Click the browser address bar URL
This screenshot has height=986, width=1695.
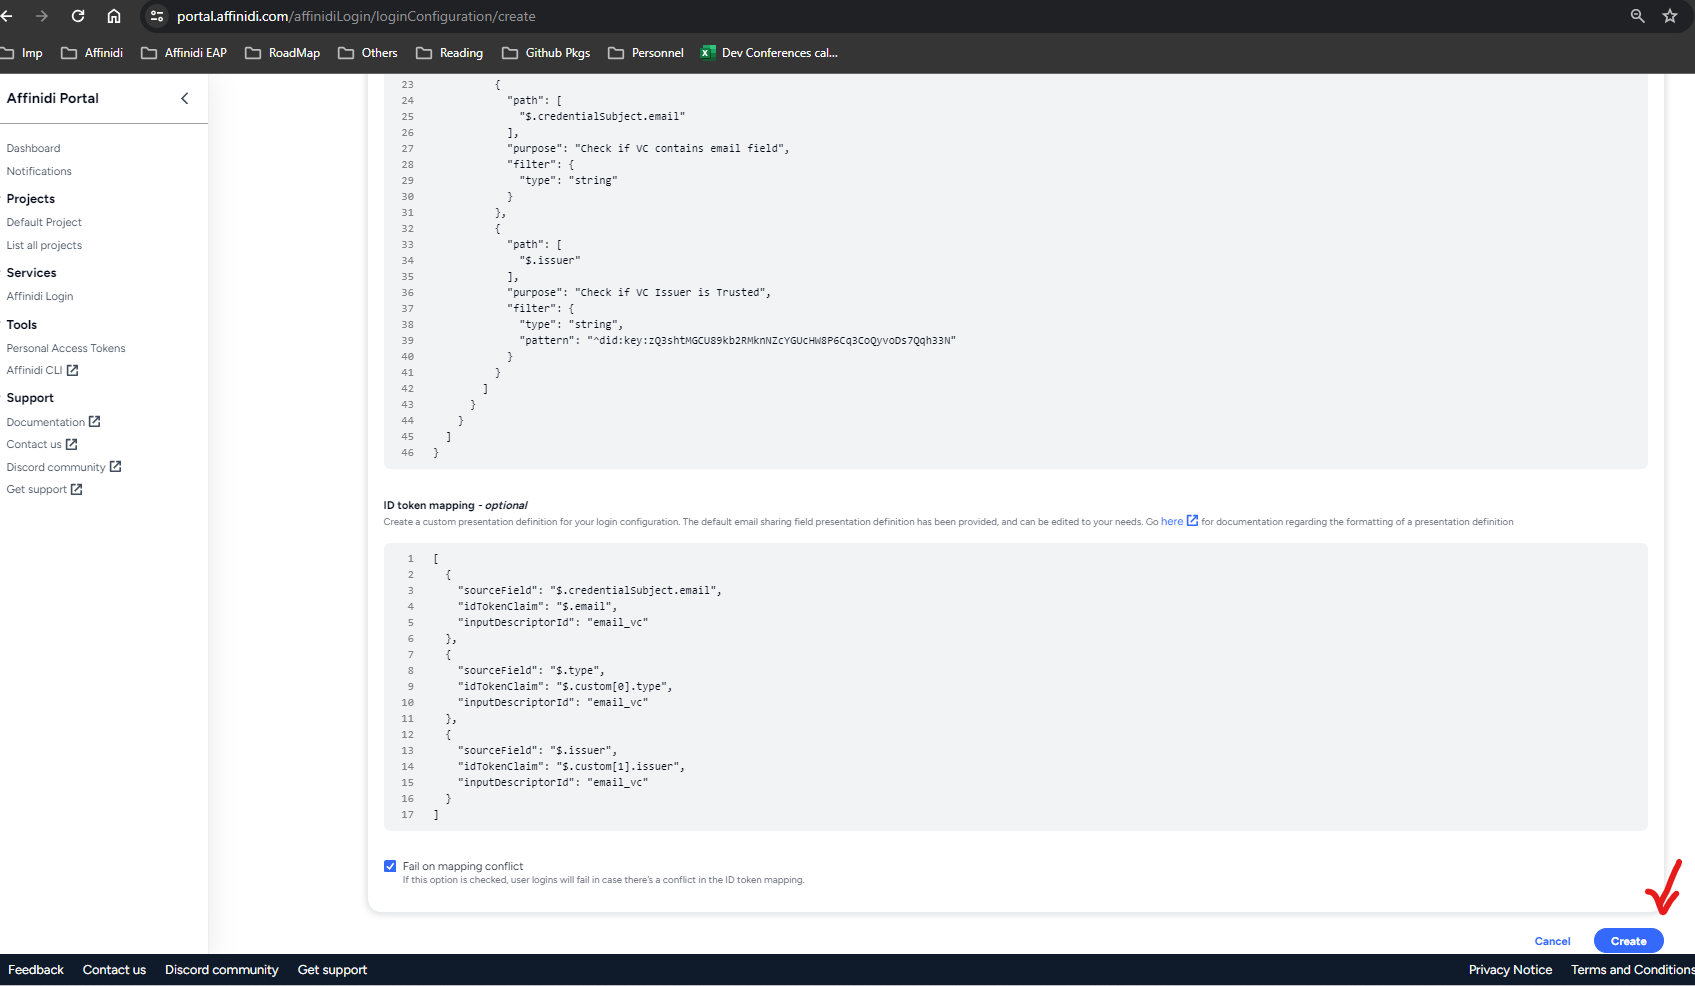pyautogui.click(x=356, y=16)
